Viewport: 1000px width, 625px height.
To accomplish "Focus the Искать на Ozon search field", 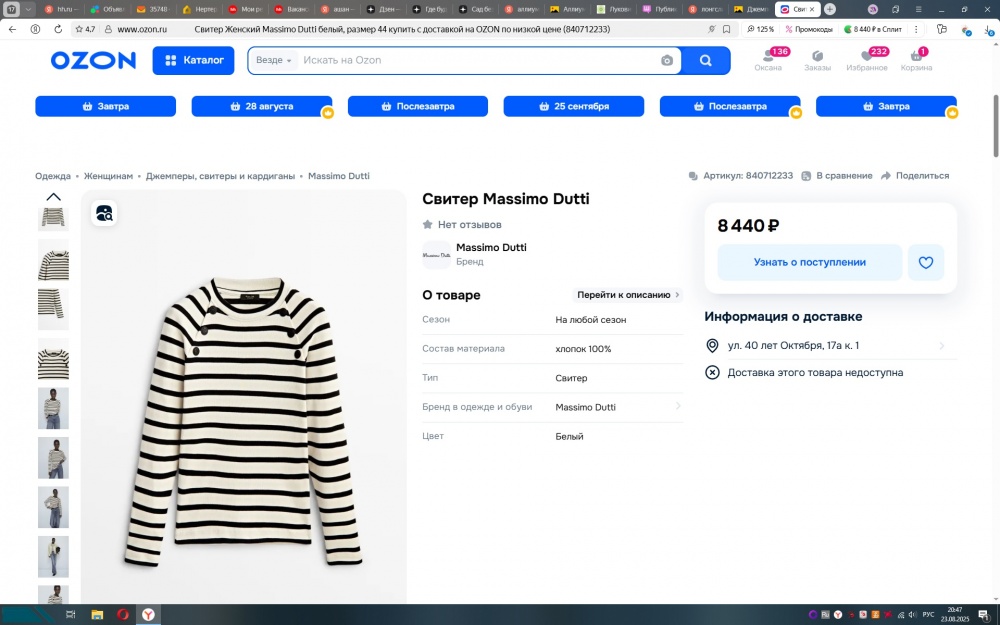I will click(478, 61).
